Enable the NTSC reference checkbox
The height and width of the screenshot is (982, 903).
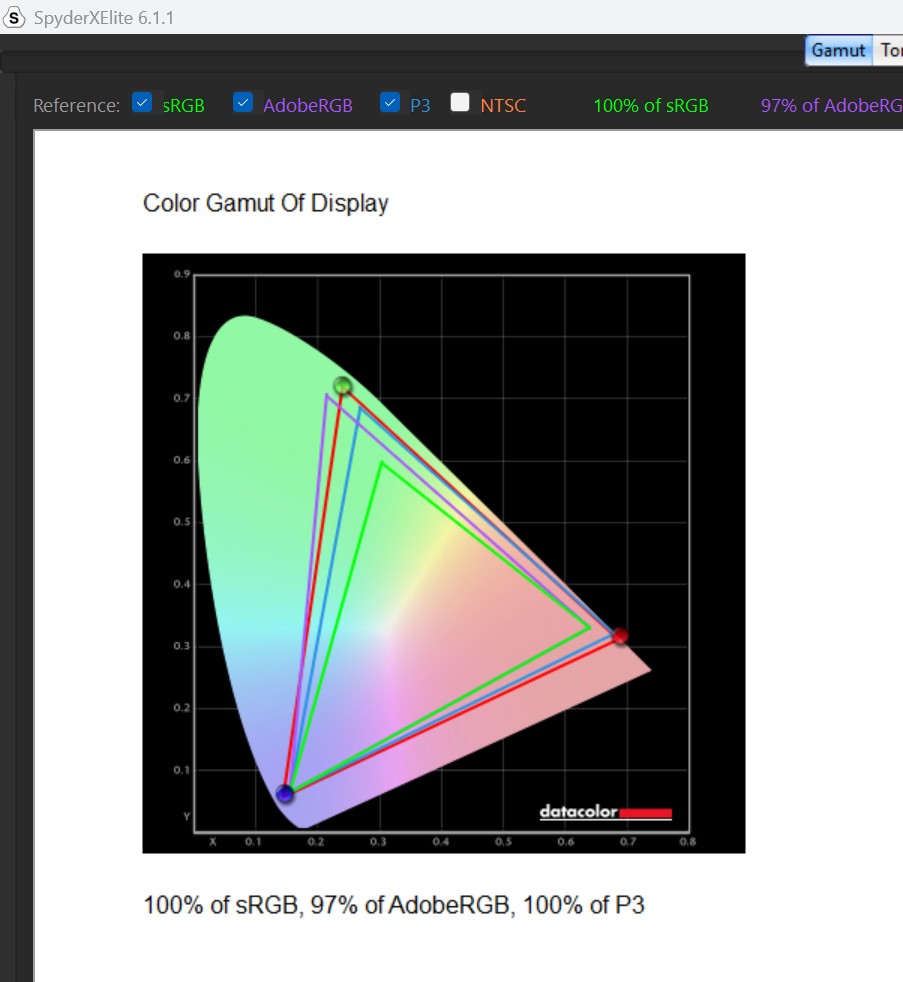(460, 103)
